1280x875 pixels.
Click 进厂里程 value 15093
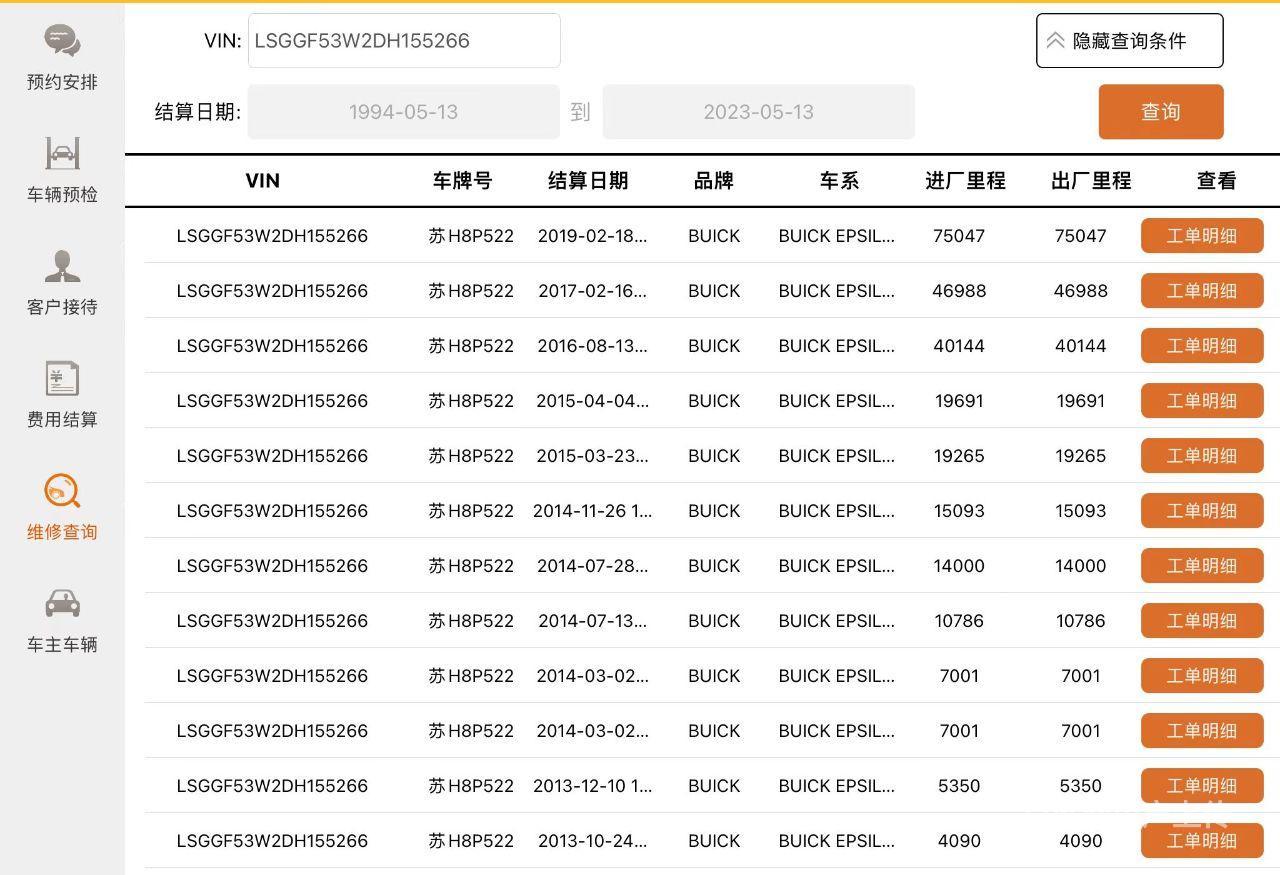click(959, 511)
